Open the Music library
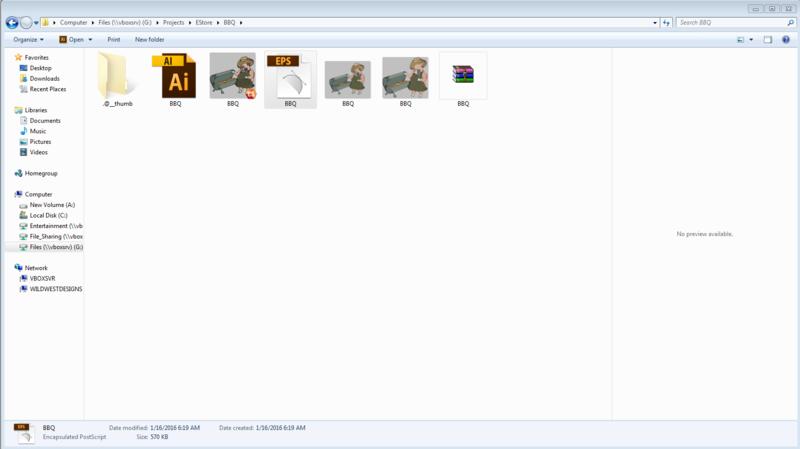The image size is (800, 449). (x=37, y=131)
